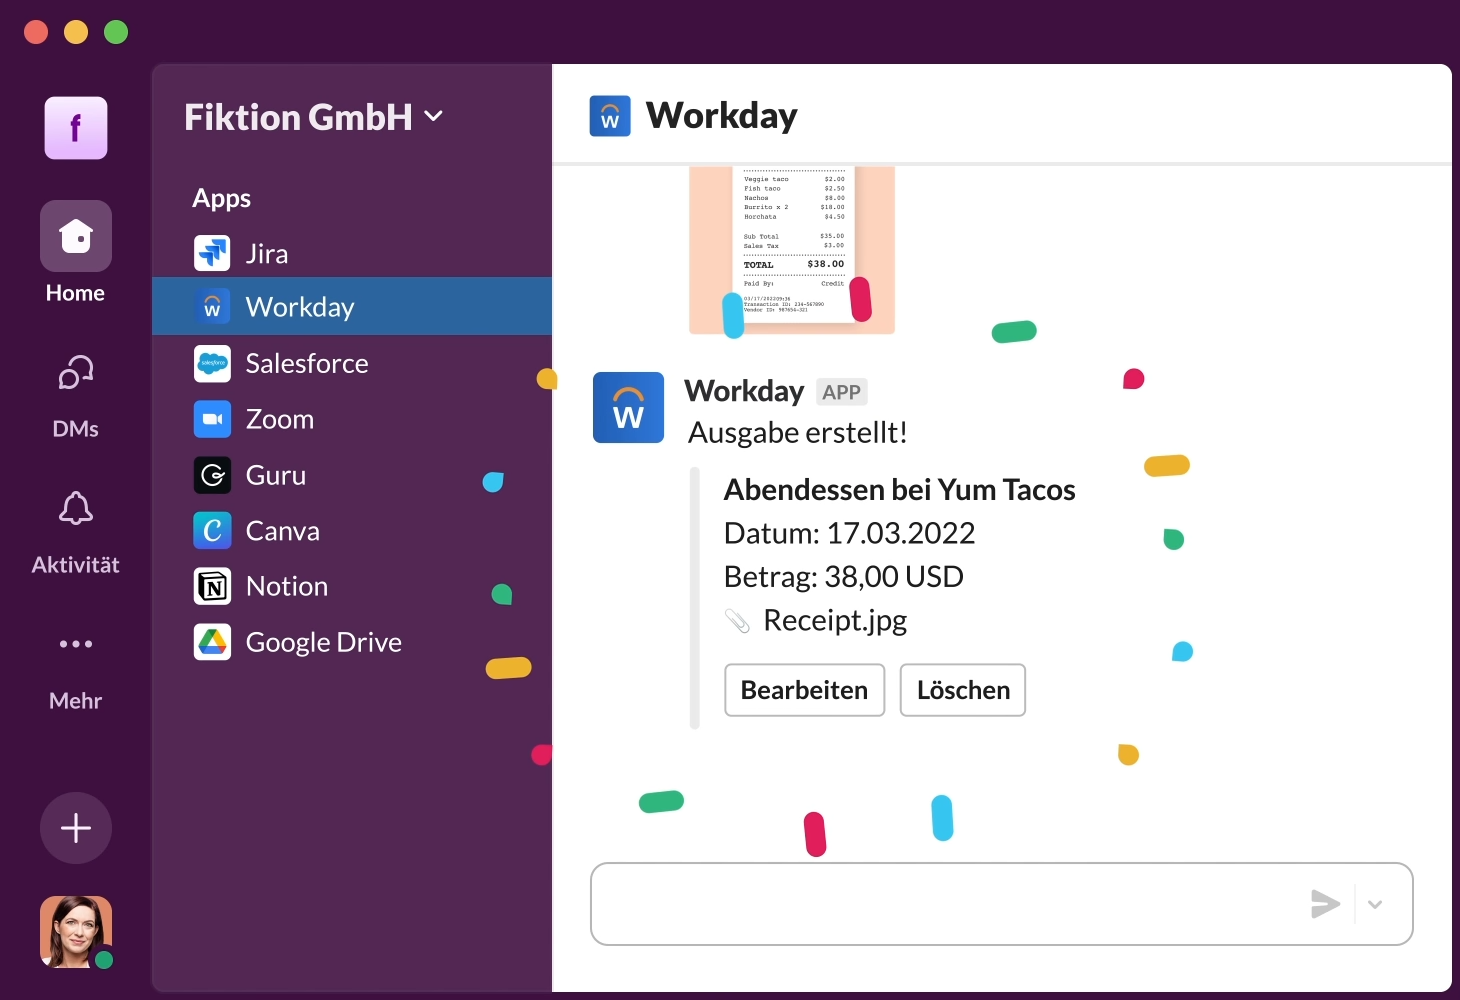
Task: Open the DMs section
Action: (x=76, y=396)
